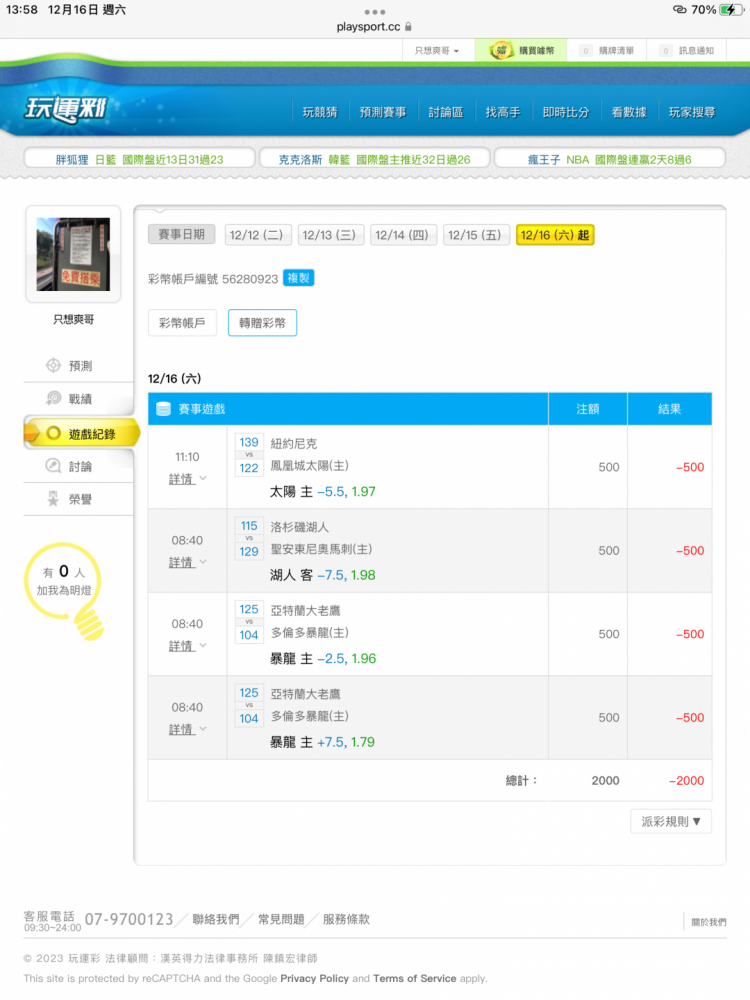Click the 07-9700123 phone number
Image resolution: width=750 pixels, height=1000 pixels.
coord(129,919)
